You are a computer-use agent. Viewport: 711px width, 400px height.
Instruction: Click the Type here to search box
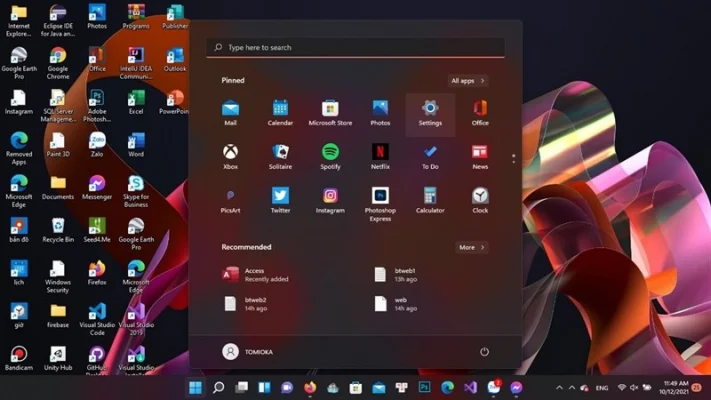tap(355, 47)
